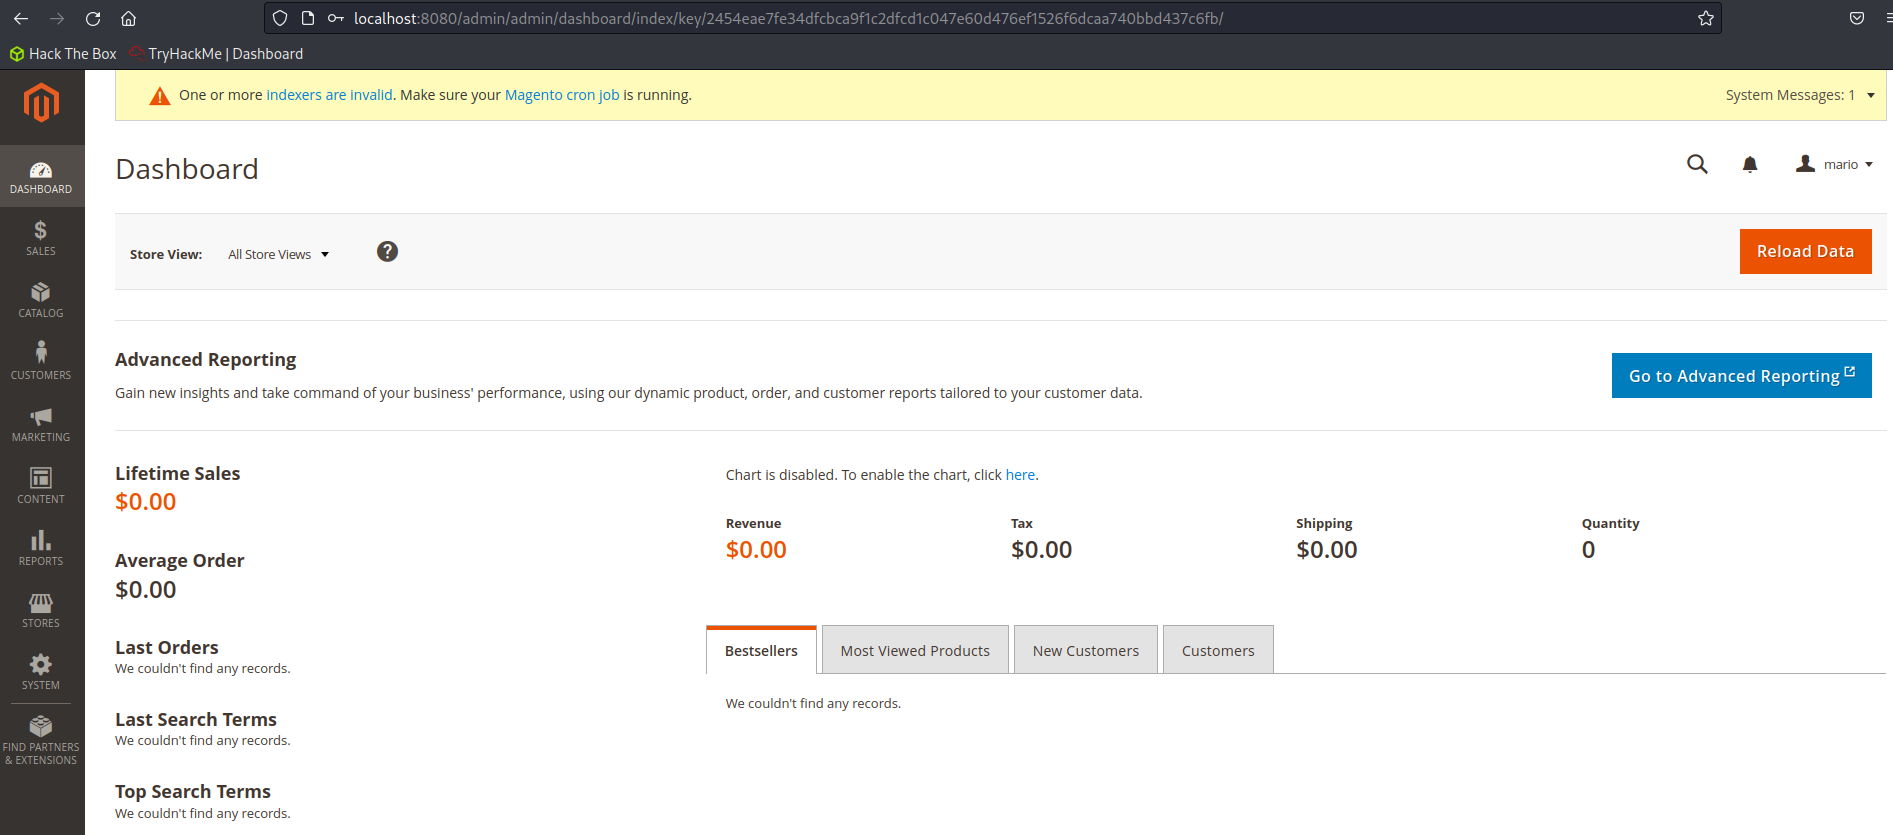This screenshot has height=835, width=1893.
Task: Follow the 'indexers are invalid' link
Action: pyautogui.click(x=329, y=95)
